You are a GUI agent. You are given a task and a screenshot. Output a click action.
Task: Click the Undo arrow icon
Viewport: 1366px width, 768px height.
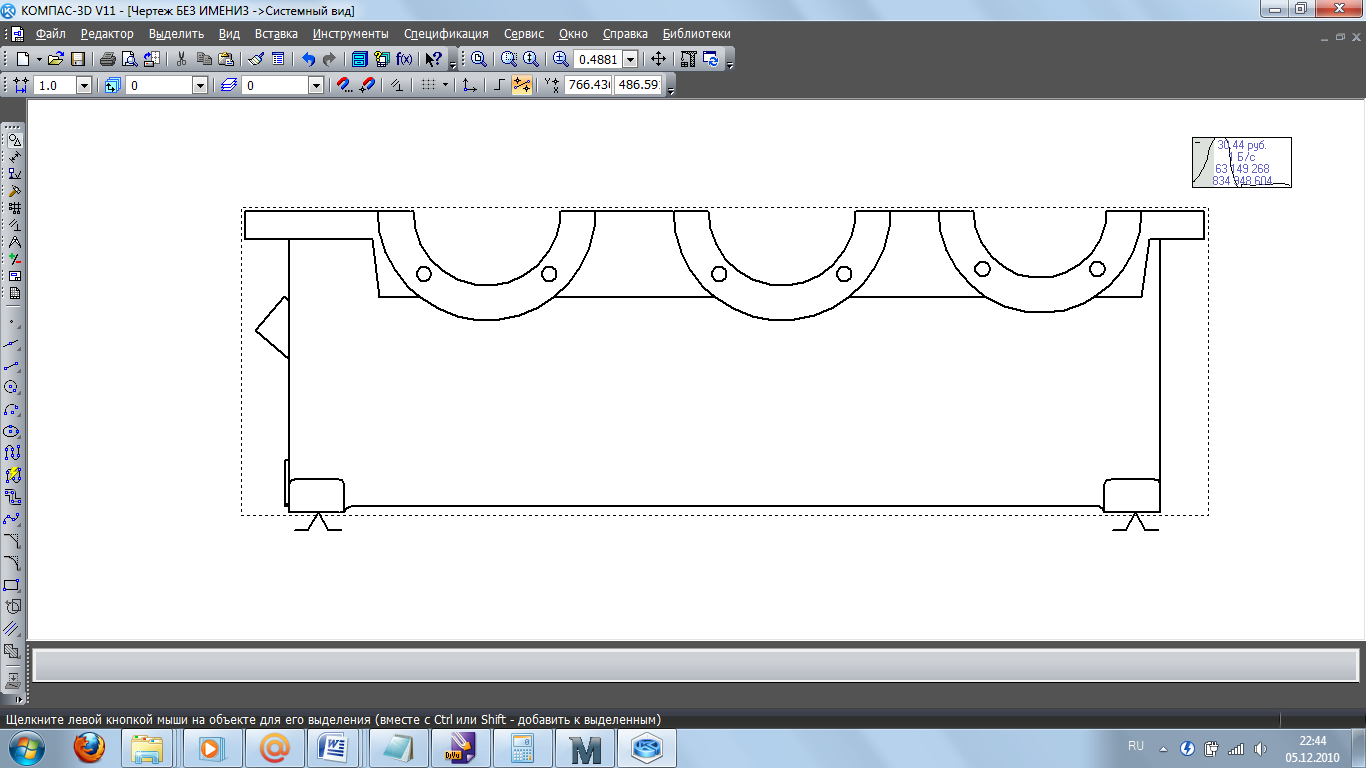(x=308, y=59)
